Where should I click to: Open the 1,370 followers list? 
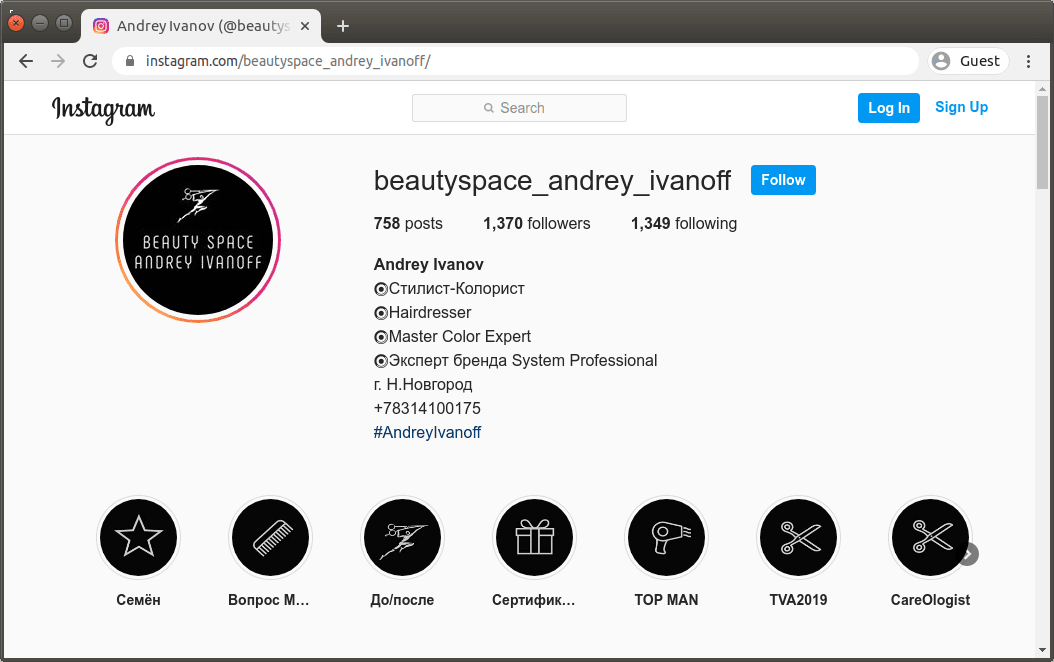coord(536,223)
